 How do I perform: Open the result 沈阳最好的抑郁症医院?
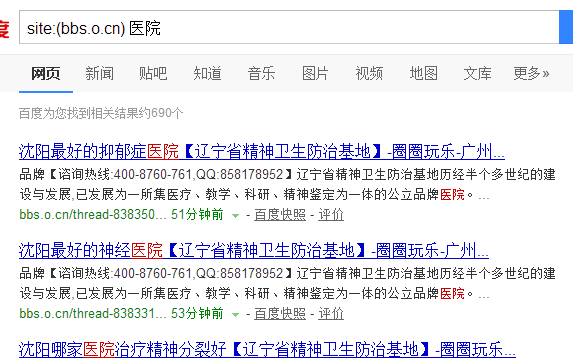tap(262, 151)
